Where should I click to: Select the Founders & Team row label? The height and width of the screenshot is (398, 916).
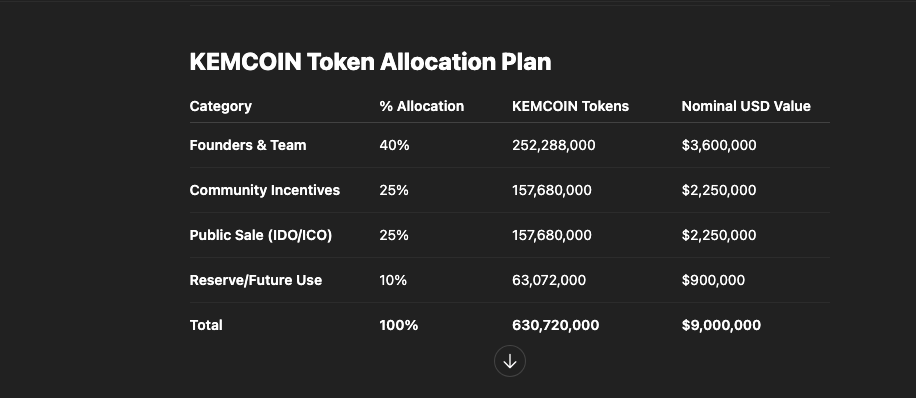tap(248, 145)
